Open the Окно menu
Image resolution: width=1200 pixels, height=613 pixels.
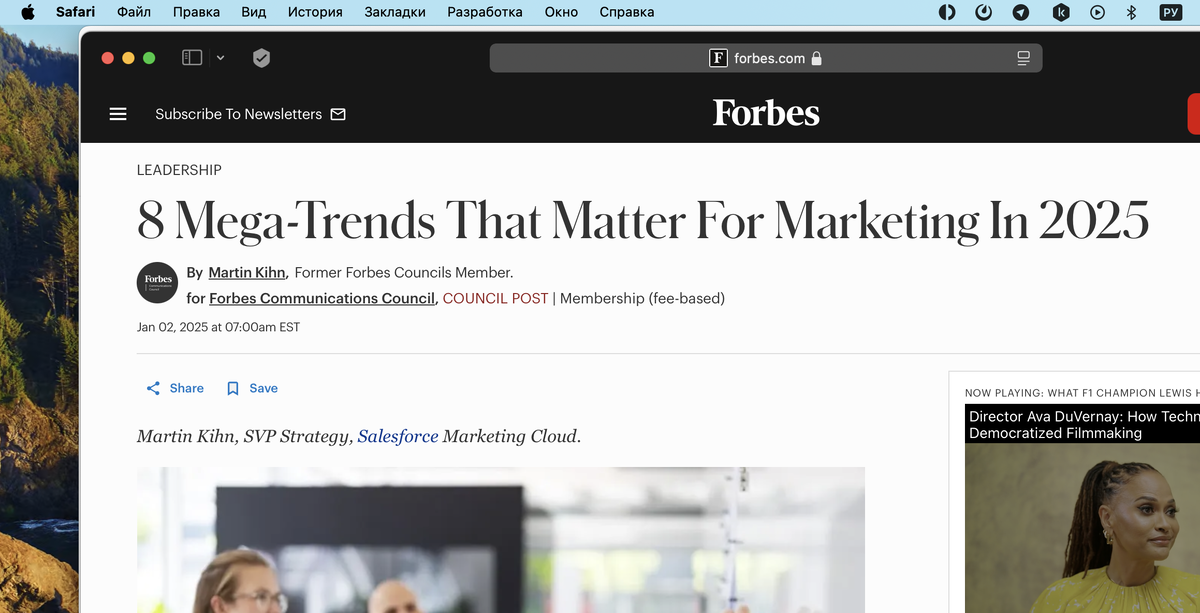click(561, 12)
